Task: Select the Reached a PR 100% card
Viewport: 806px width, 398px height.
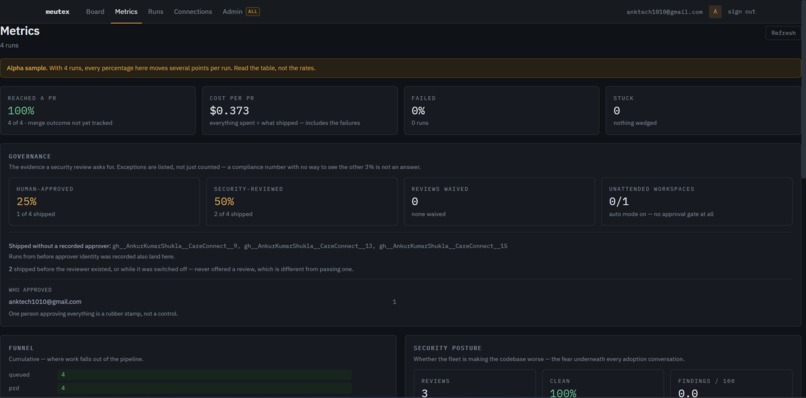Action: click(x=98, y=111)
